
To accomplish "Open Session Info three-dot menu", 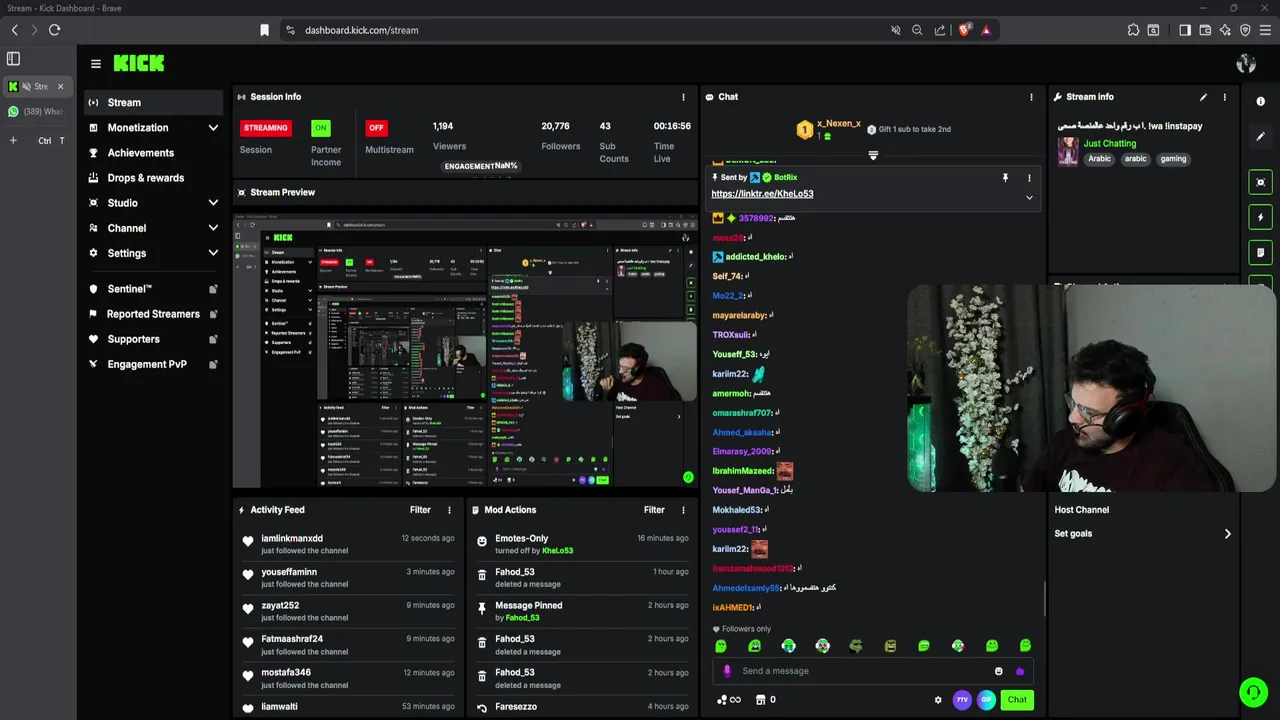I will [x=684, y=97].
